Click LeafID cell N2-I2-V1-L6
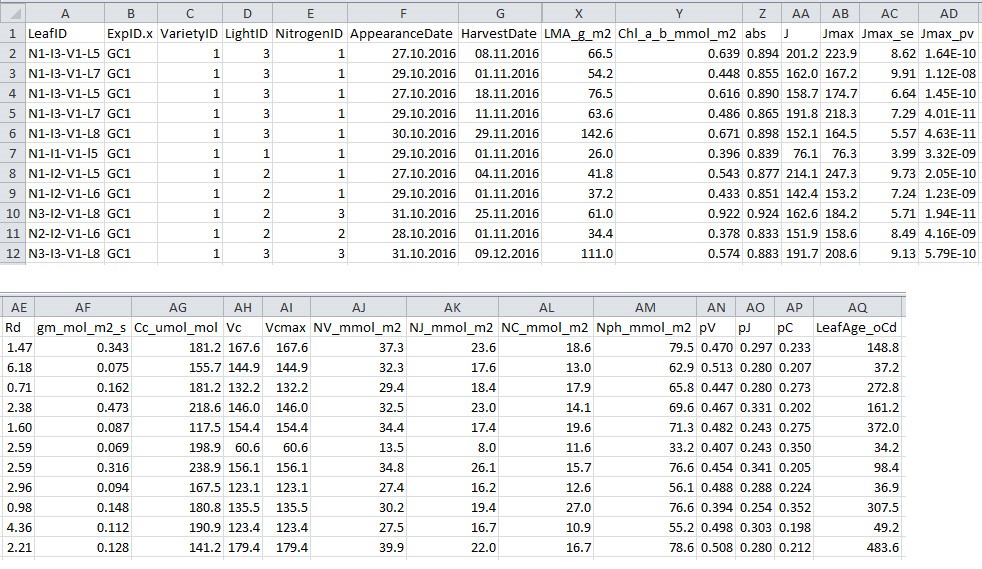This screenshot has height=569, width=982. pos(64,233)
